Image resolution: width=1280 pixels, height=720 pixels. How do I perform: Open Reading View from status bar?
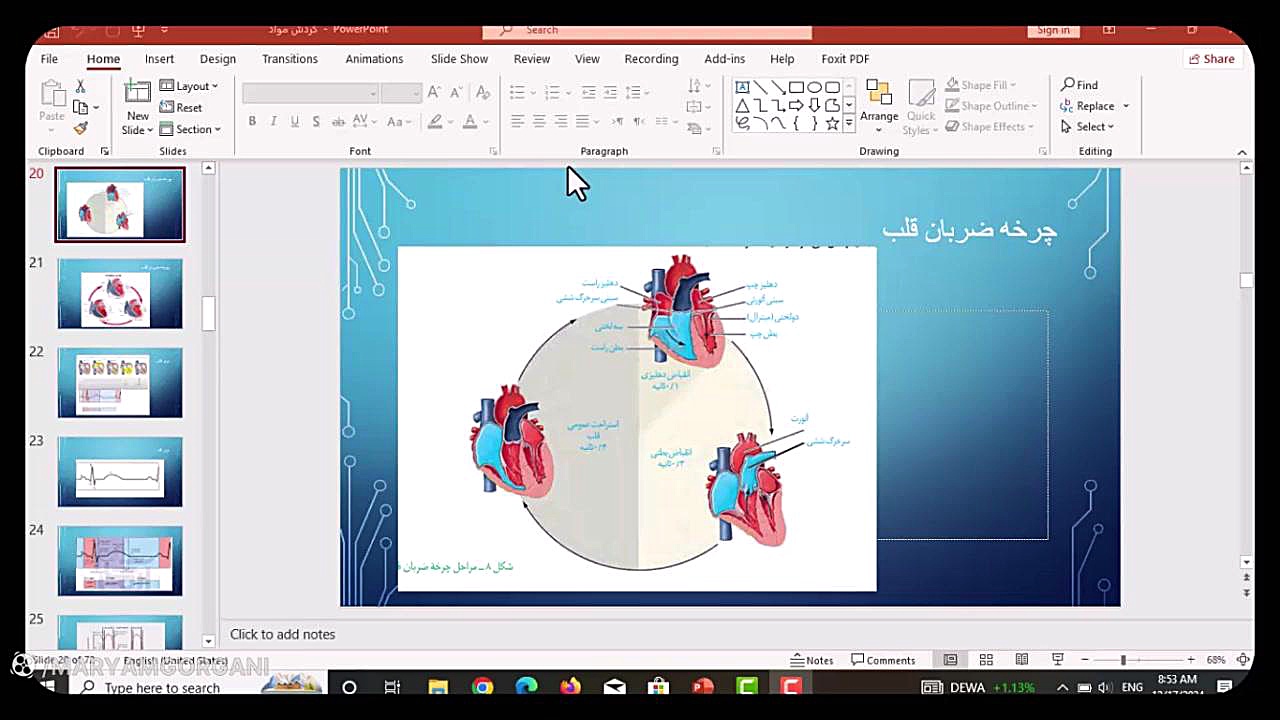point(1021,660)
